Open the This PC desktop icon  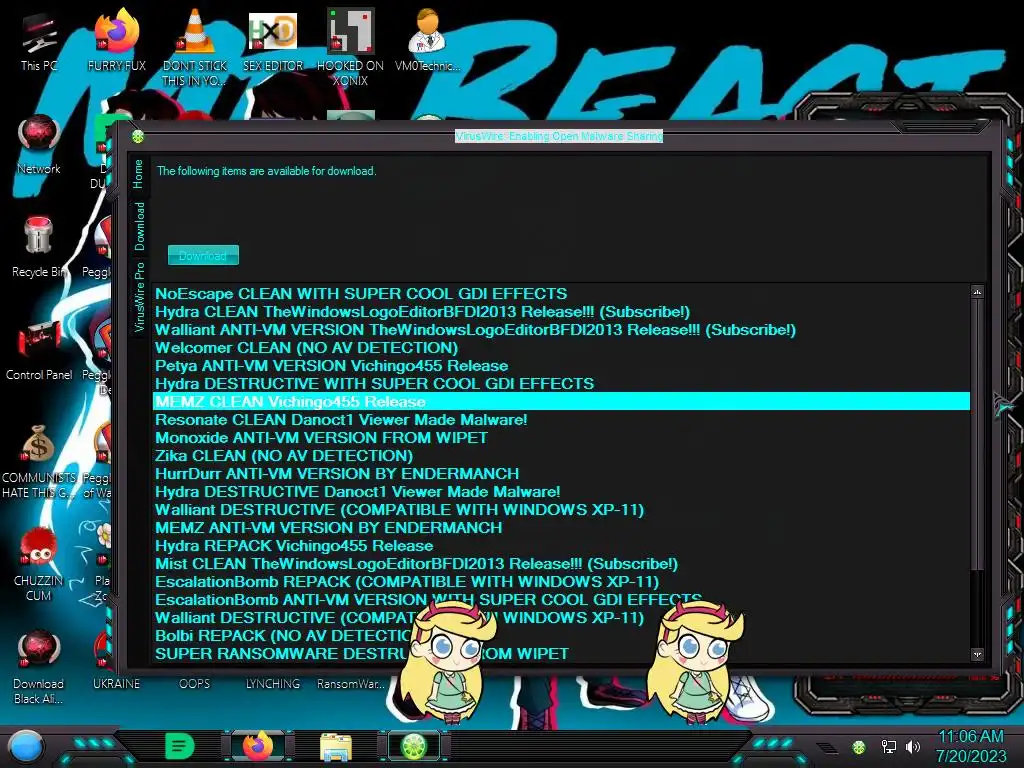point(39,40)
